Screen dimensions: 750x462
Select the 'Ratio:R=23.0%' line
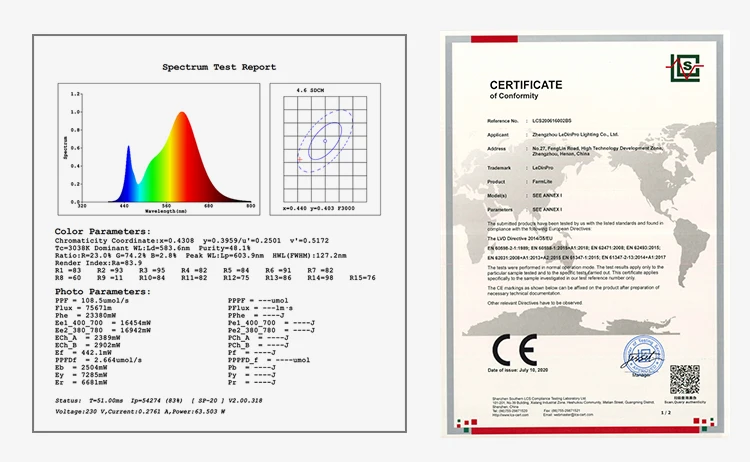point(200,255)
